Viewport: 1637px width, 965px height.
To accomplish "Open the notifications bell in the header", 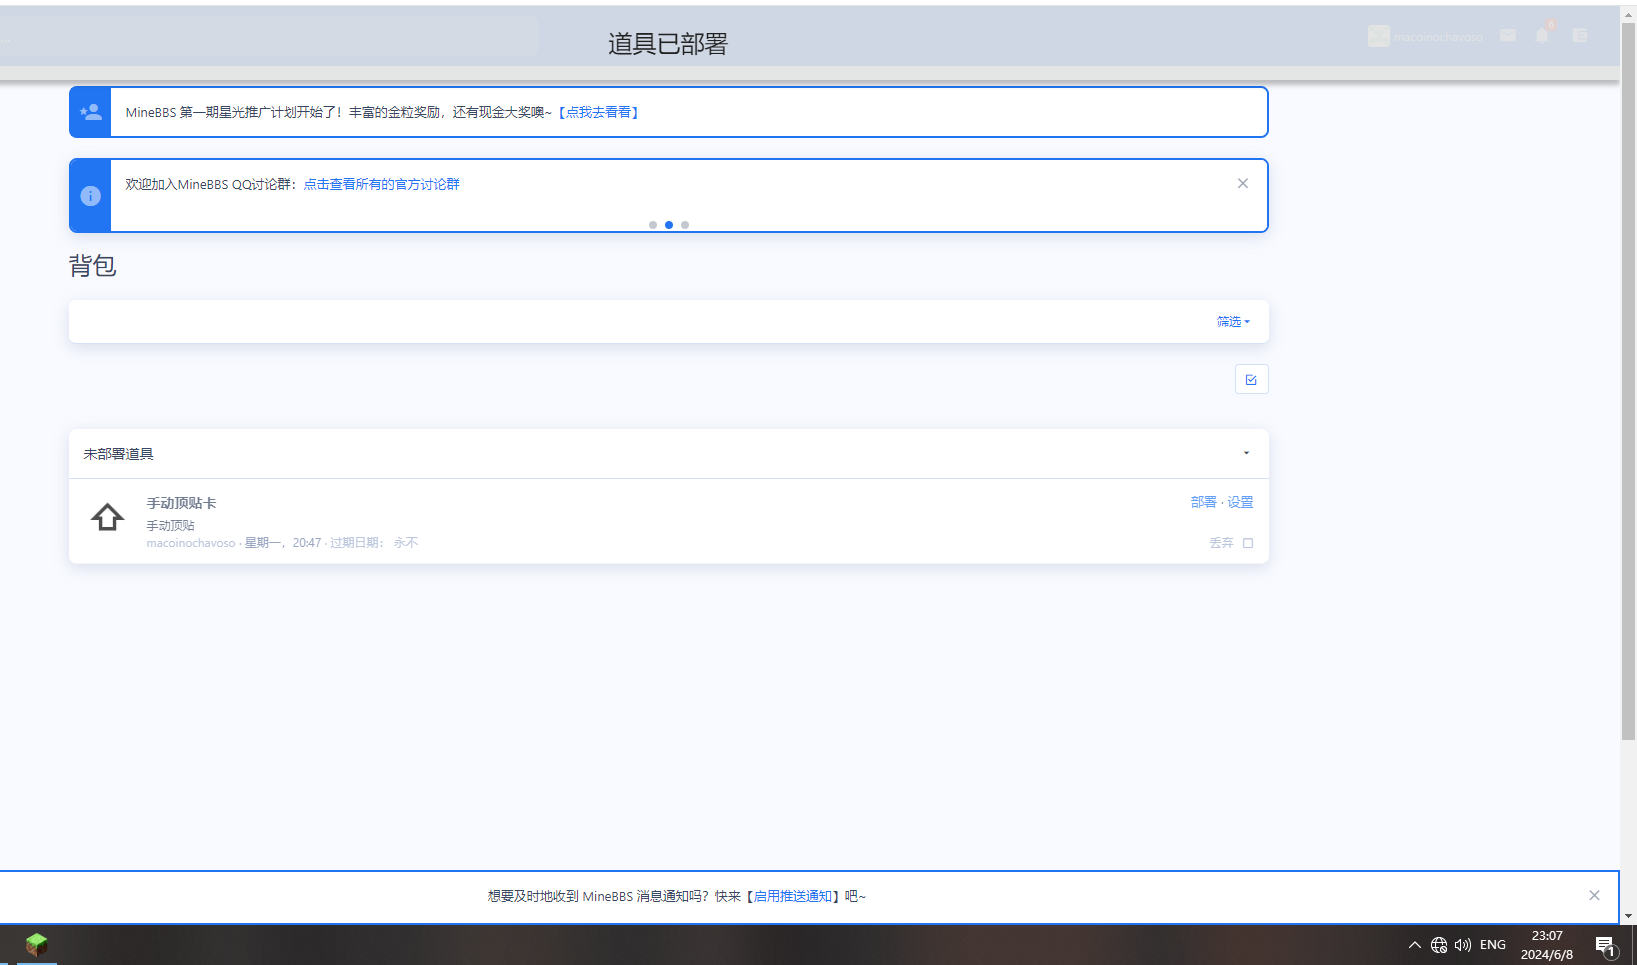I will (1542, 36).
